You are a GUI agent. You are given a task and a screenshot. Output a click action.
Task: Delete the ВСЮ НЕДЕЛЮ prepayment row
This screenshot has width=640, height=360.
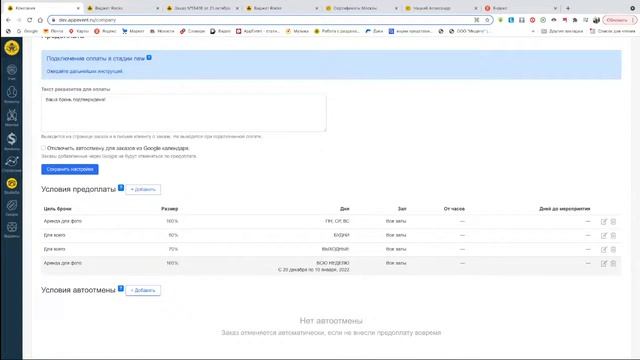pyautogui.click(x=613, y=264)
